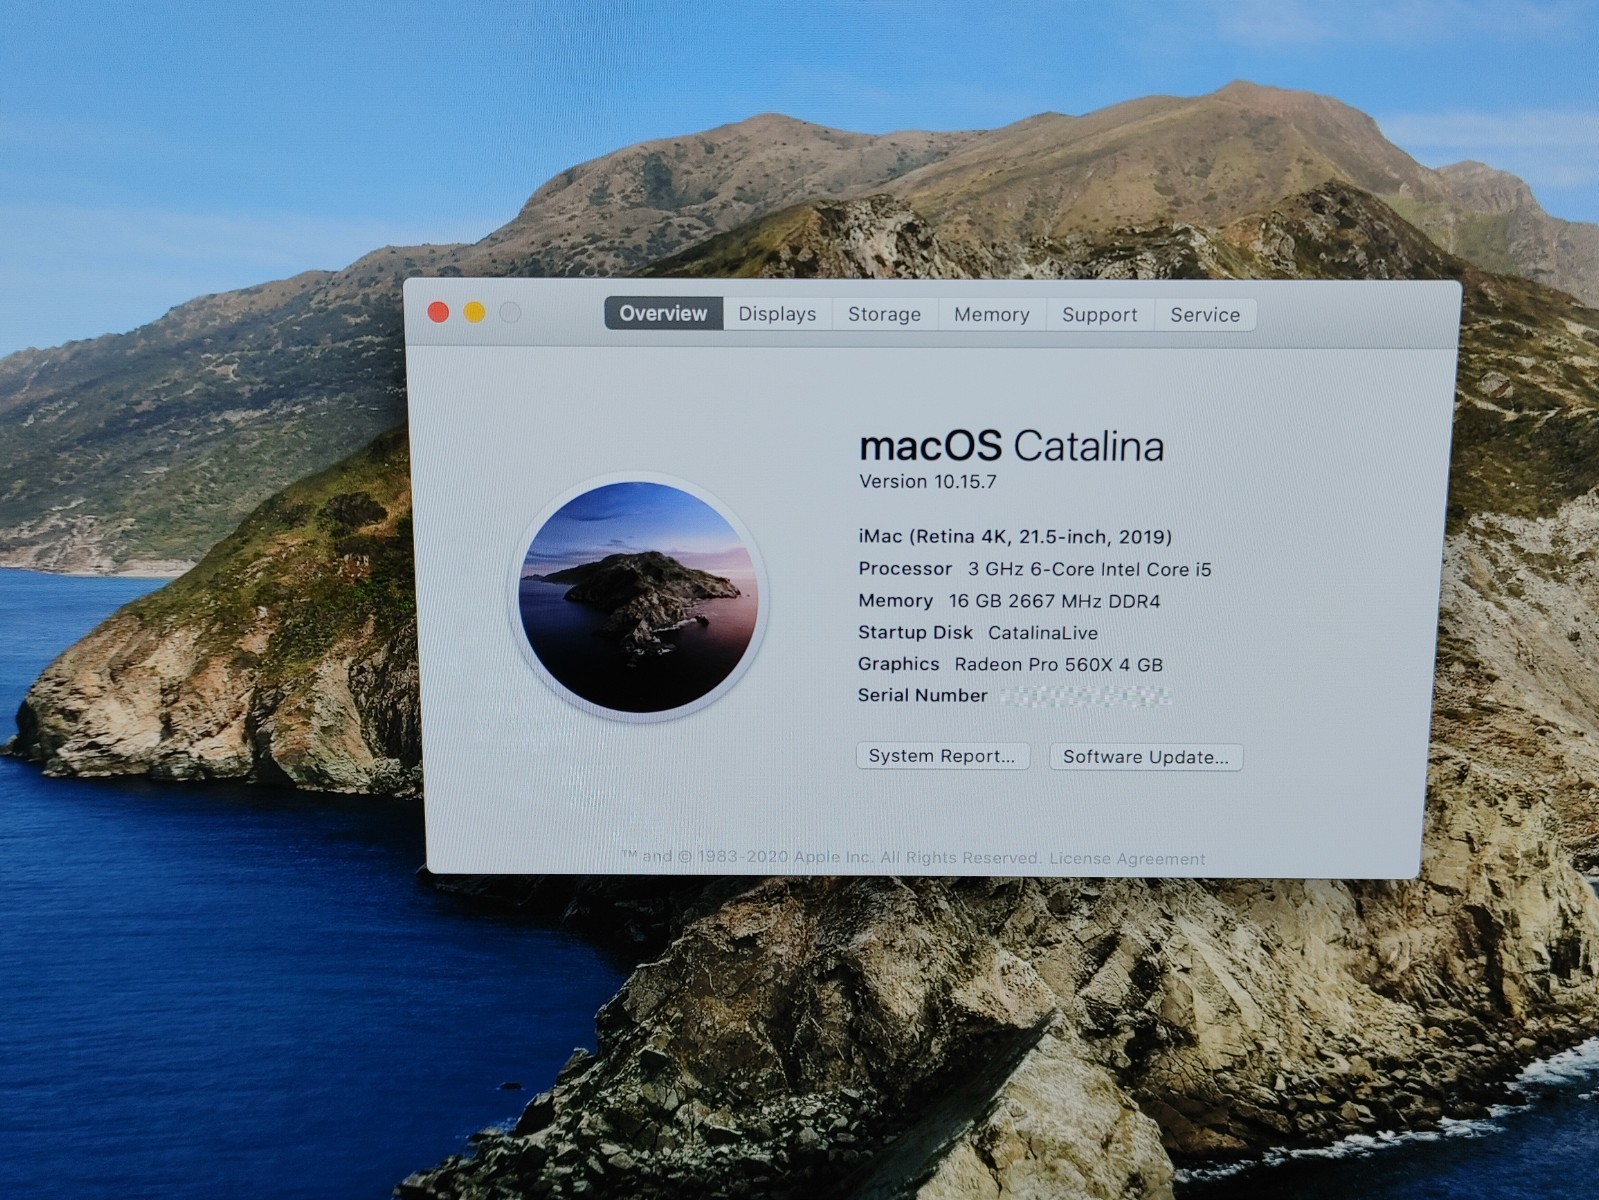Select the graphics value Radeon Pro 560X 4 GB

click(1058, 665)
